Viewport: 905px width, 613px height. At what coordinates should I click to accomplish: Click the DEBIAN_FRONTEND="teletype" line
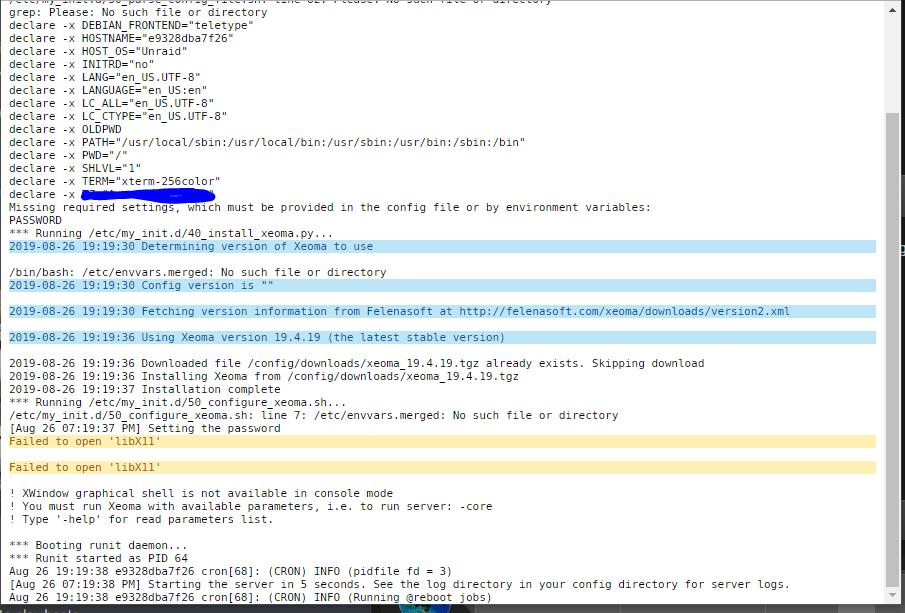click(x=131, y=25)
